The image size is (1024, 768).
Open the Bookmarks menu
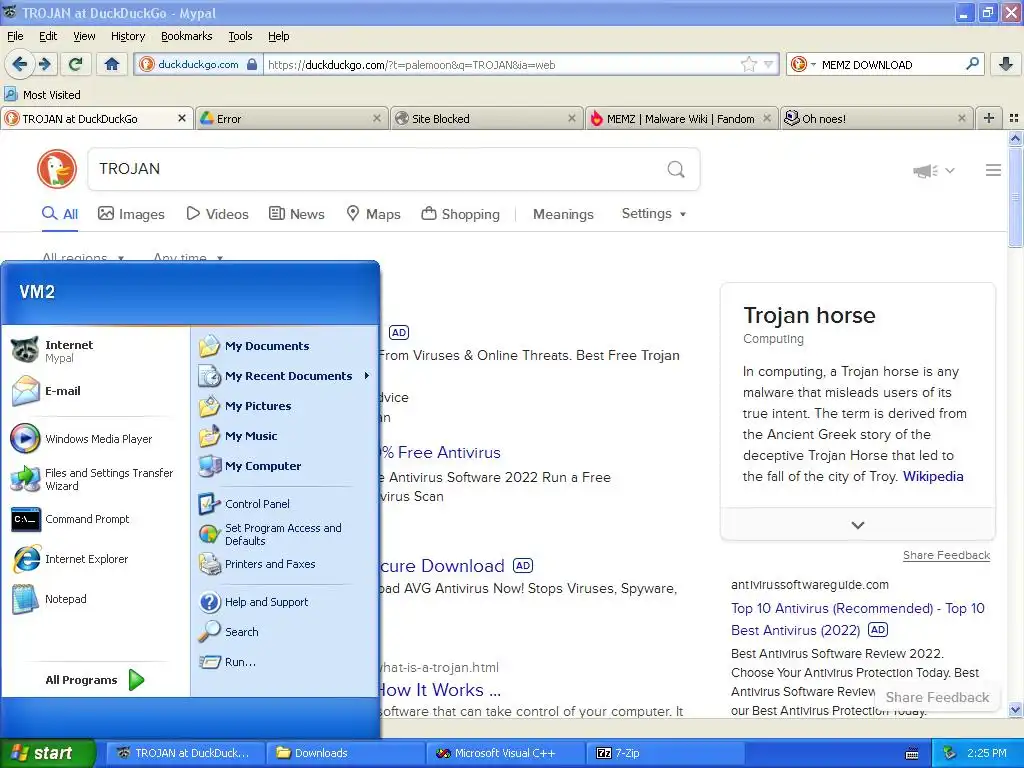click(187, 36)
